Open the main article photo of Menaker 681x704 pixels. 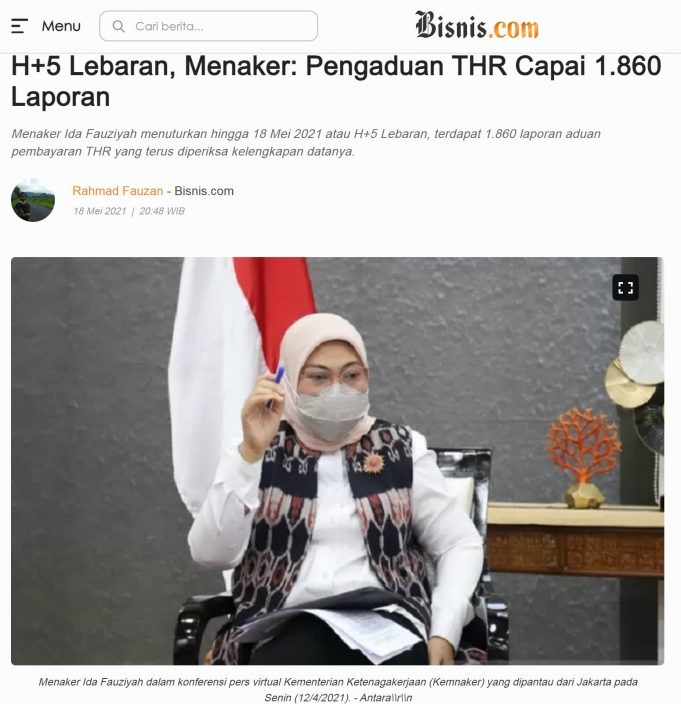coord(338,461)
